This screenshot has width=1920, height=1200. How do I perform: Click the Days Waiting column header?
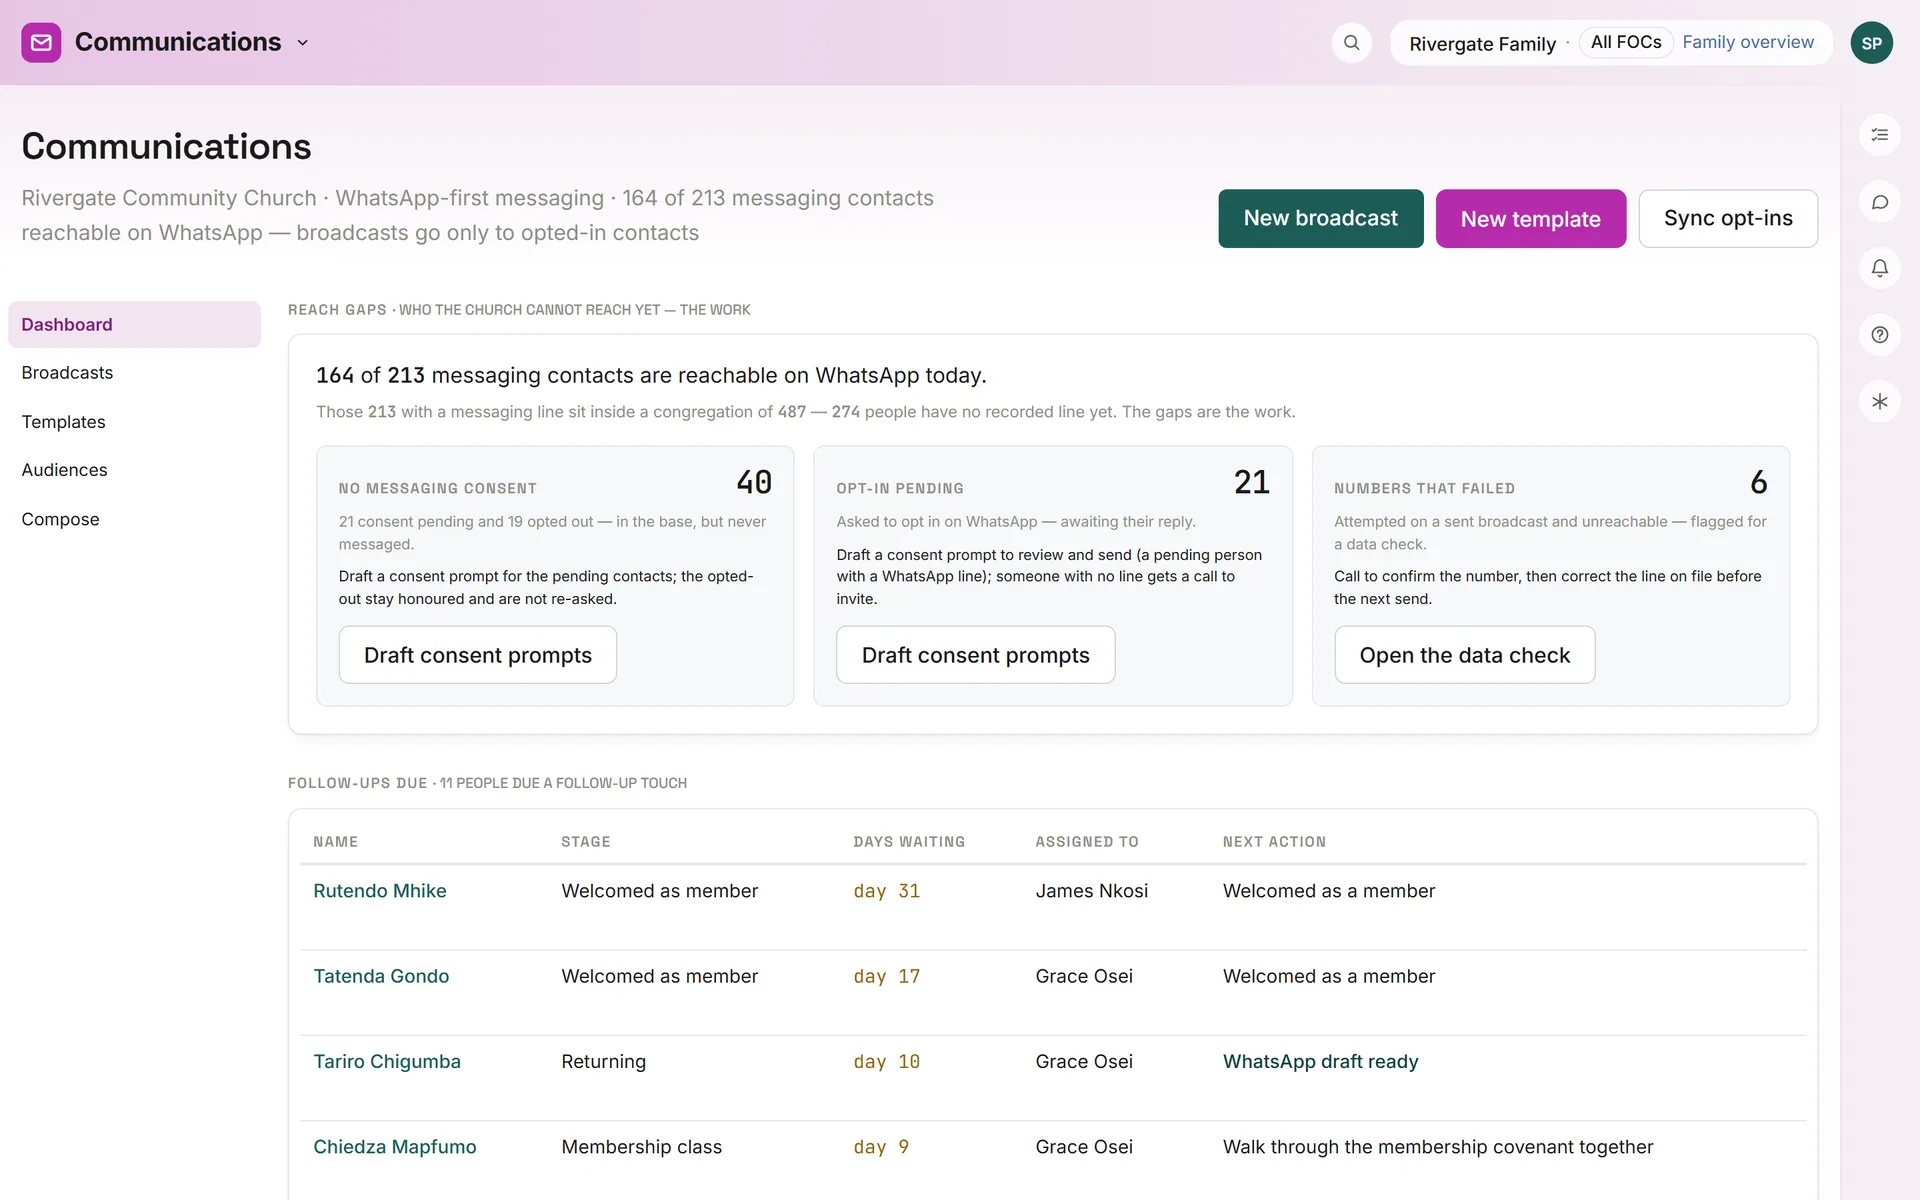(909, 842)
